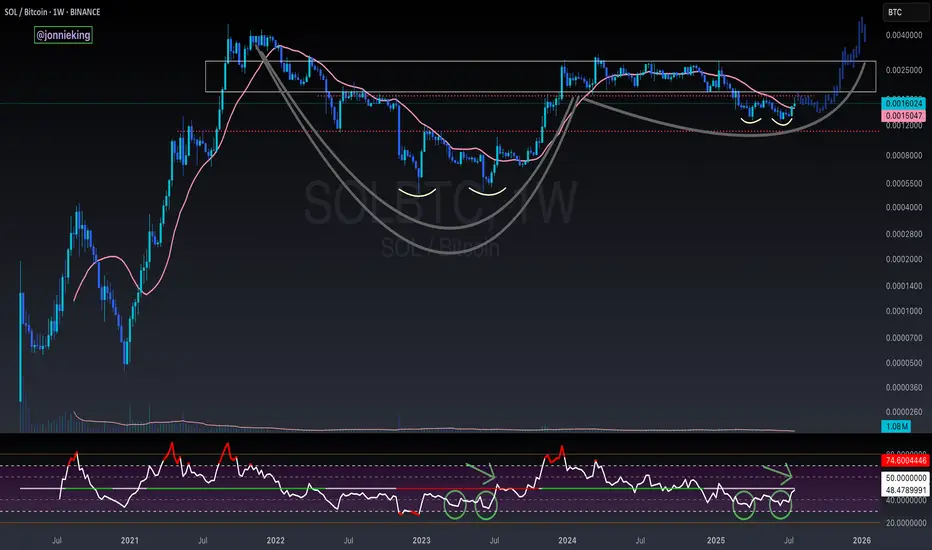Click the SOL / Bitcoin 1W BINANCE title
This screenshot has width=932, height=550.
tap(52, 12)
